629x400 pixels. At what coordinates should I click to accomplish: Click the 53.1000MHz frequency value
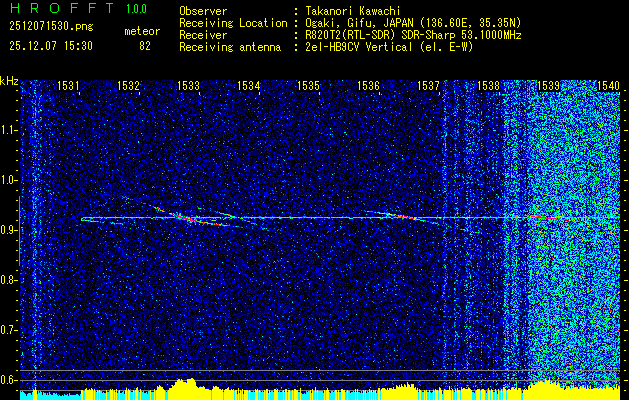(x=490, y=35)
